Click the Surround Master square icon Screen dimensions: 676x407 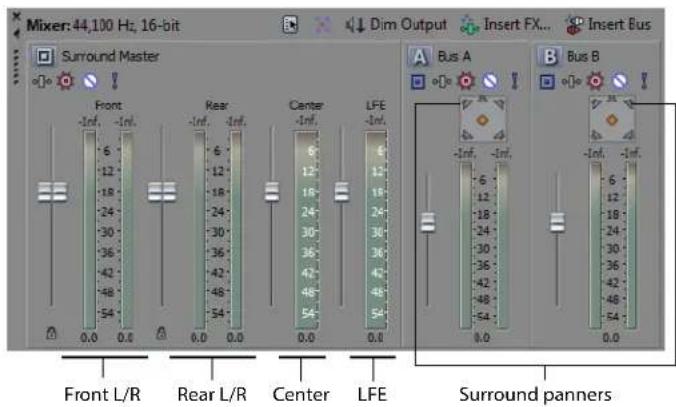[44, 56]
